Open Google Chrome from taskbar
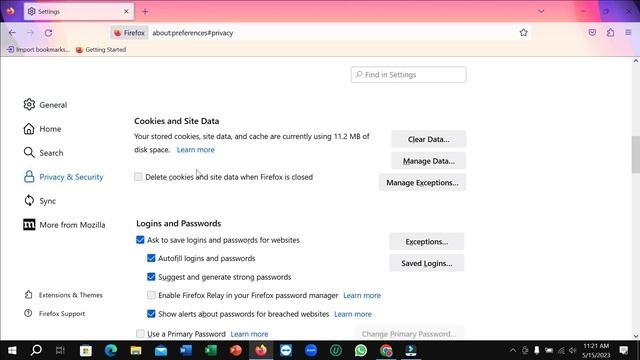 click(386, 350)
